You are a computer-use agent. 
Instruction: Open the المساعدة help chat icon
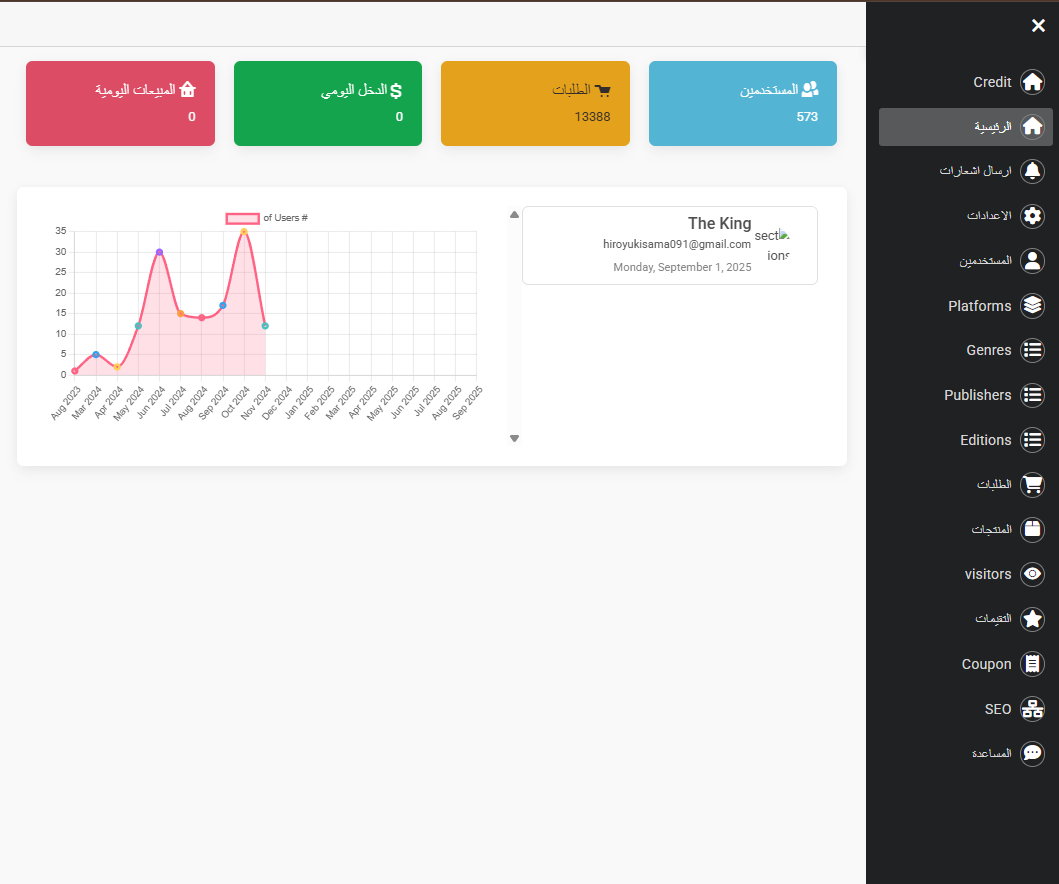coord(1032,753)
